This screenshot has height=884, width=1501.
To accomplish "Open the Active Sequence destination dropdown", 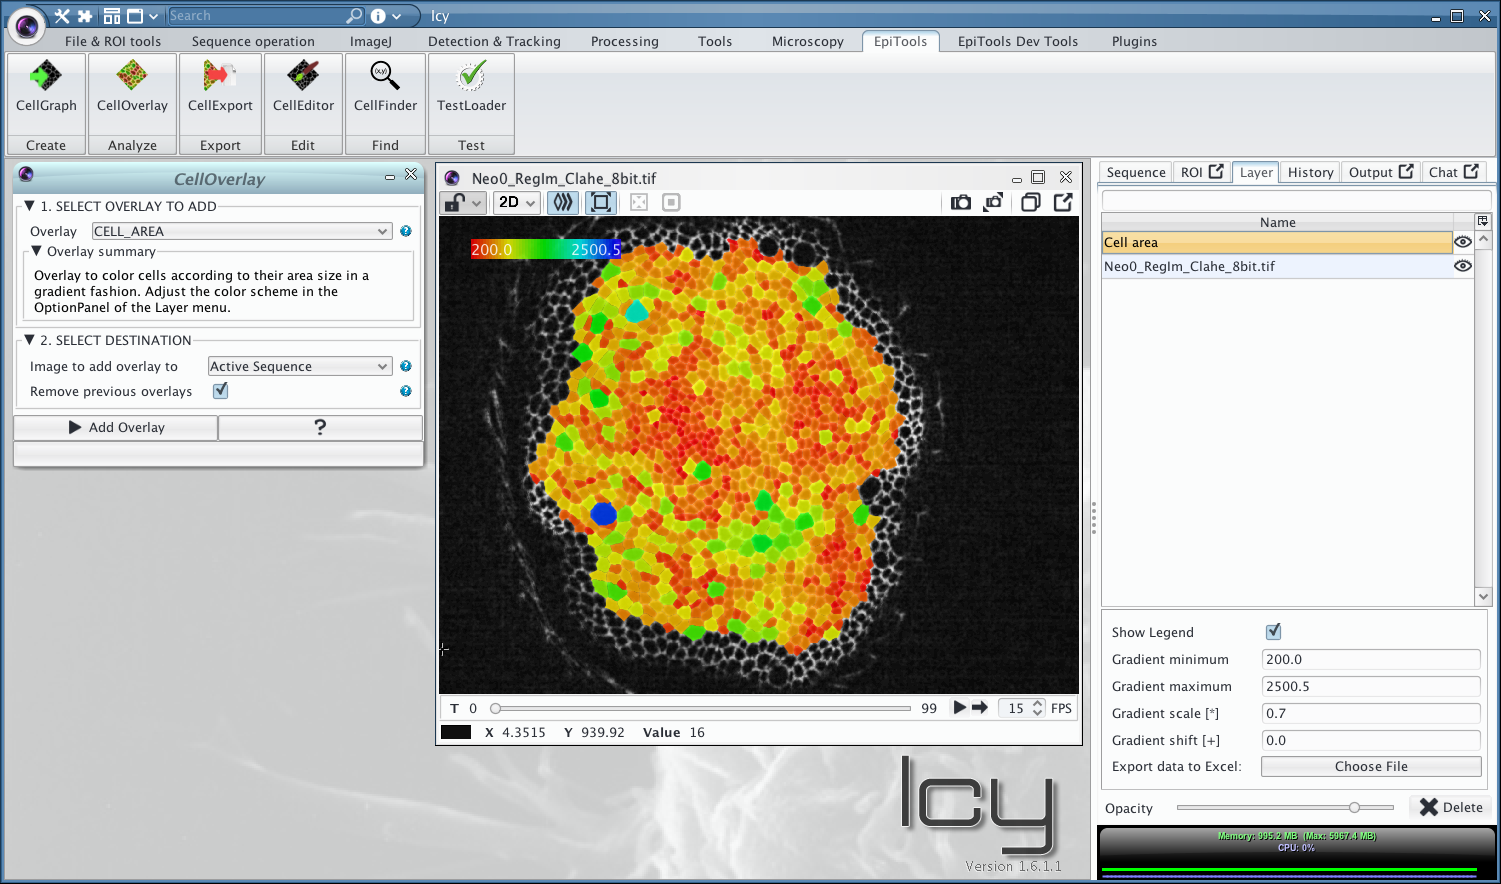I will (x=299, y=366).
